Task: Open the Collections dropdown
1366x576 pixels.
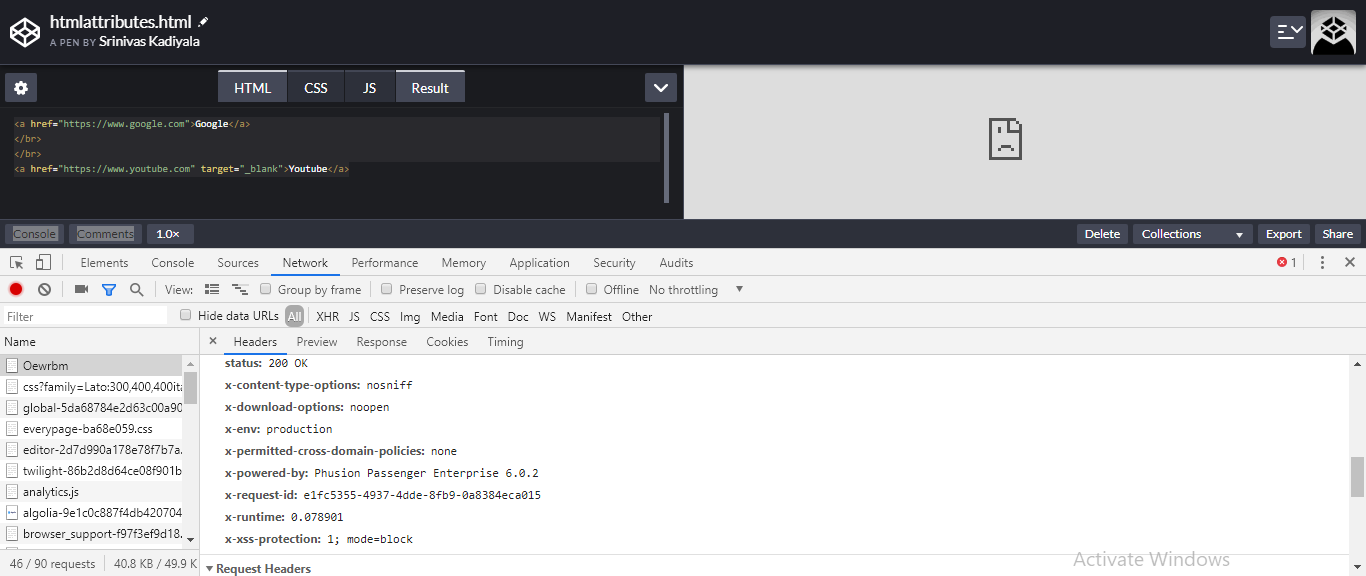Action: [1191, 233]
